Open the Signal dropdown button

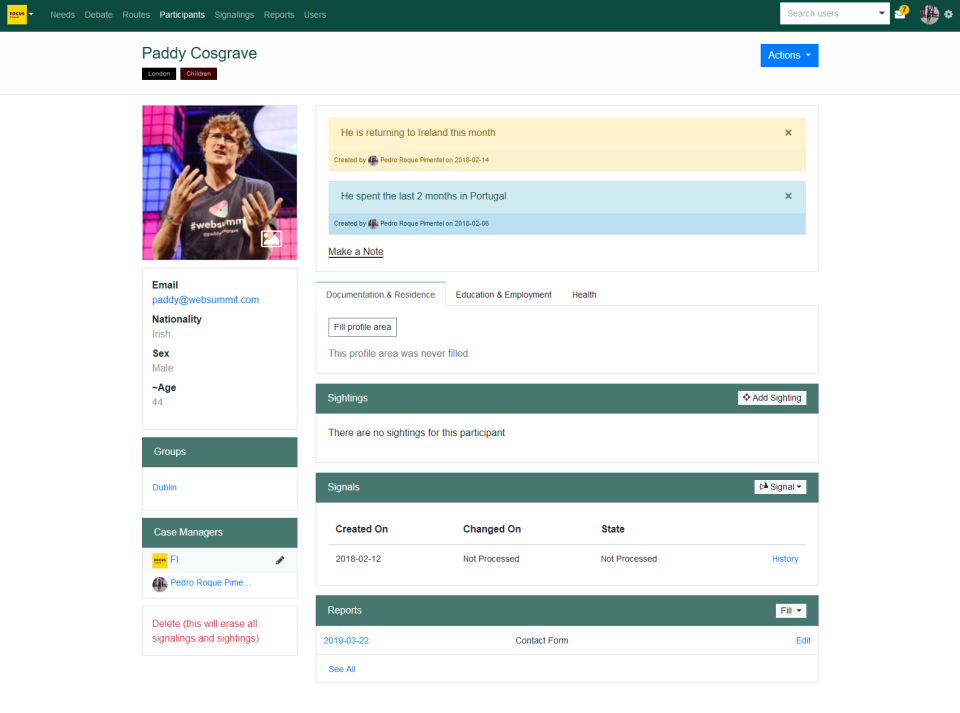[x=780, y=487]
